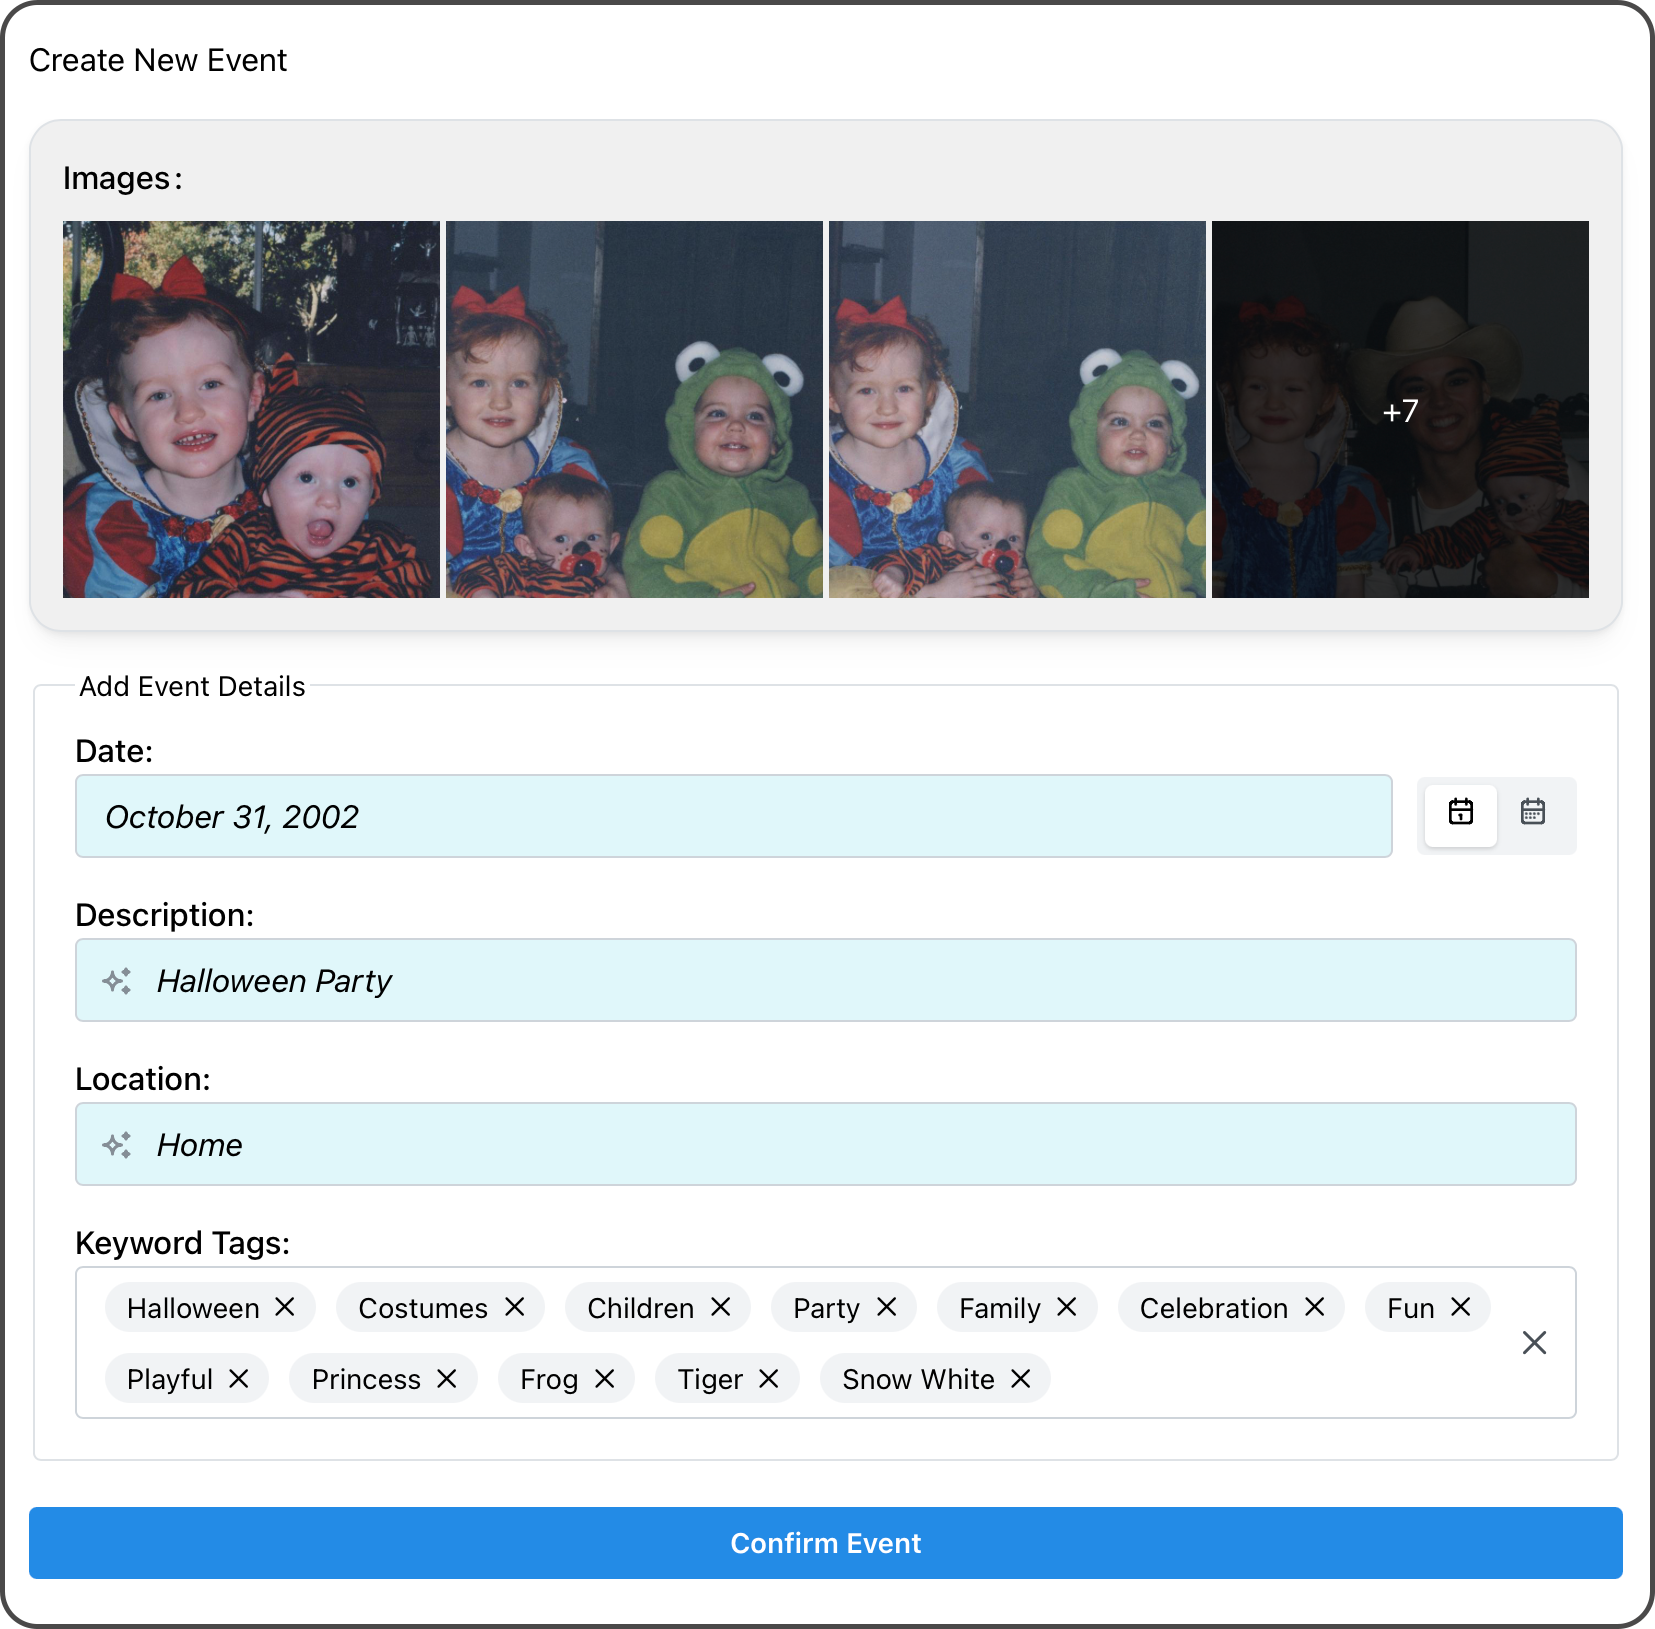
Task: Click the sparkle icon in Location field
Action: click(x=117, y=1145)
